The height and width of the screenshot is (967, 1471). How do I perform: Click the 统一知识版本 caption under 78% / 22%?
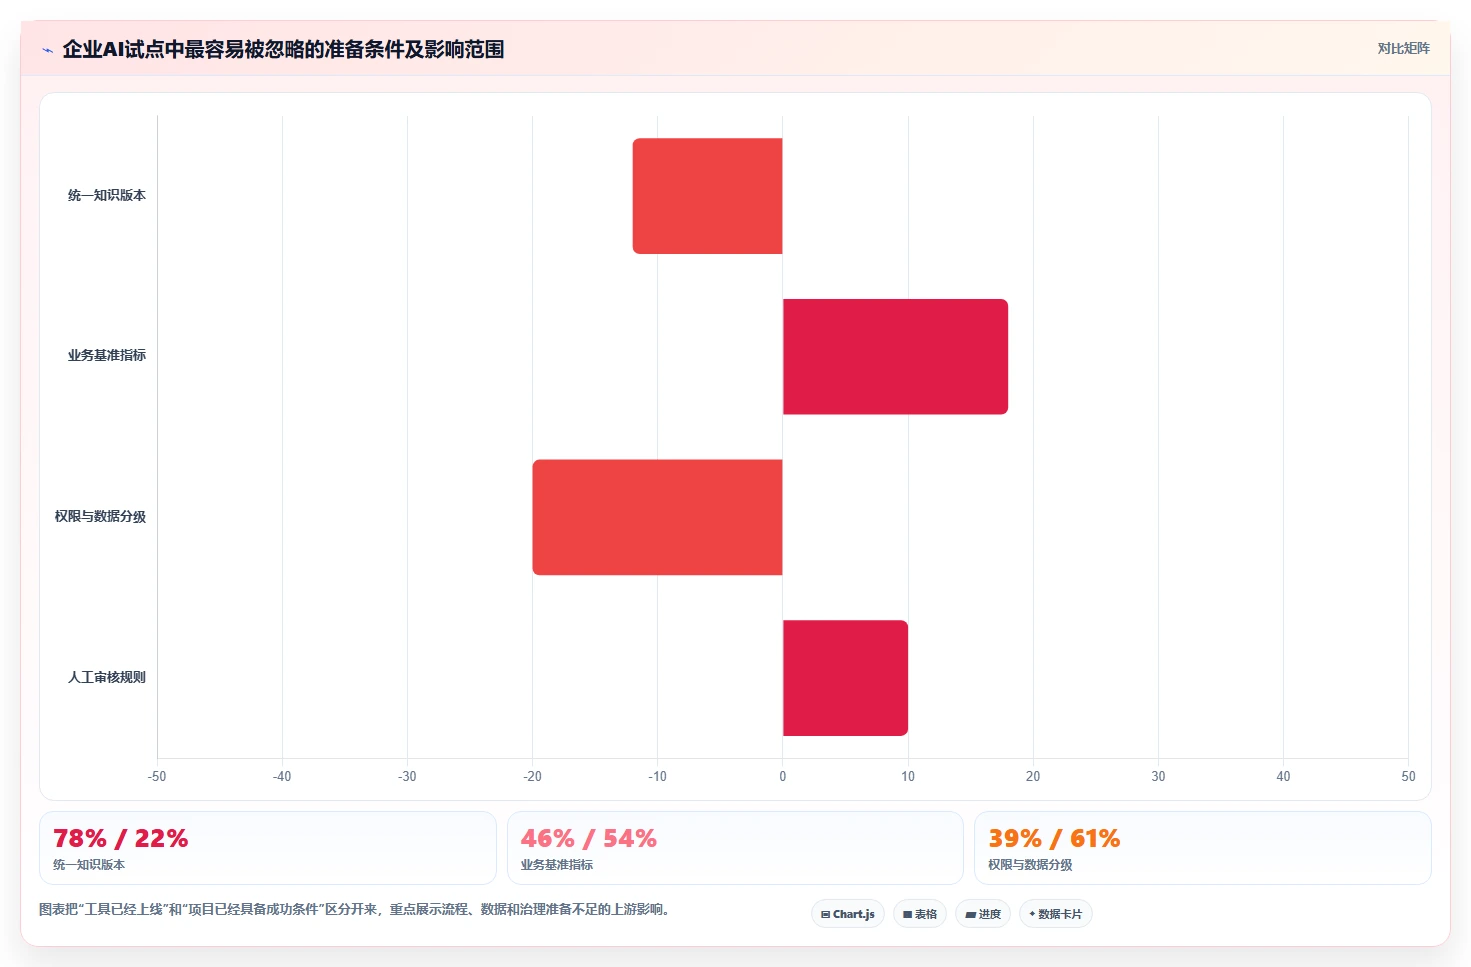point(89,865)
